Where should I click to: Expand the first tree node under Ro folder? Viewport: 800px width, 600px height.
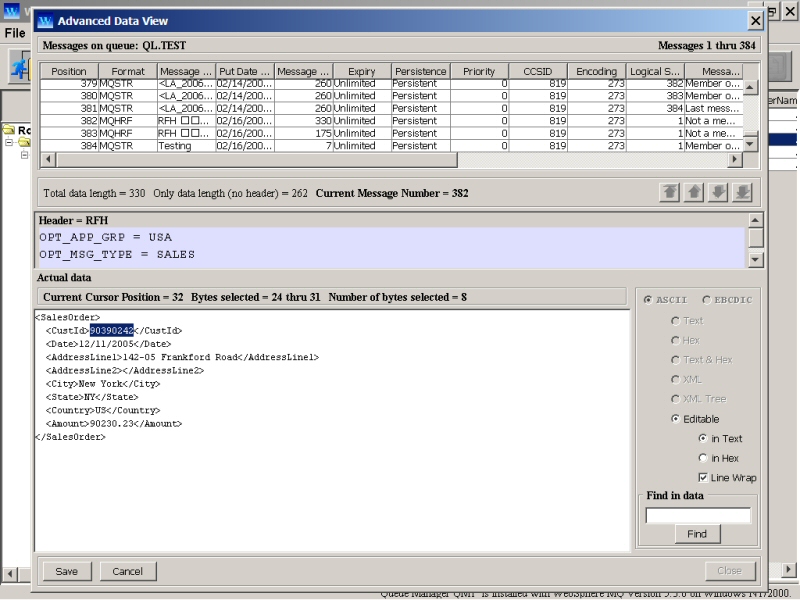click(9, 142)
